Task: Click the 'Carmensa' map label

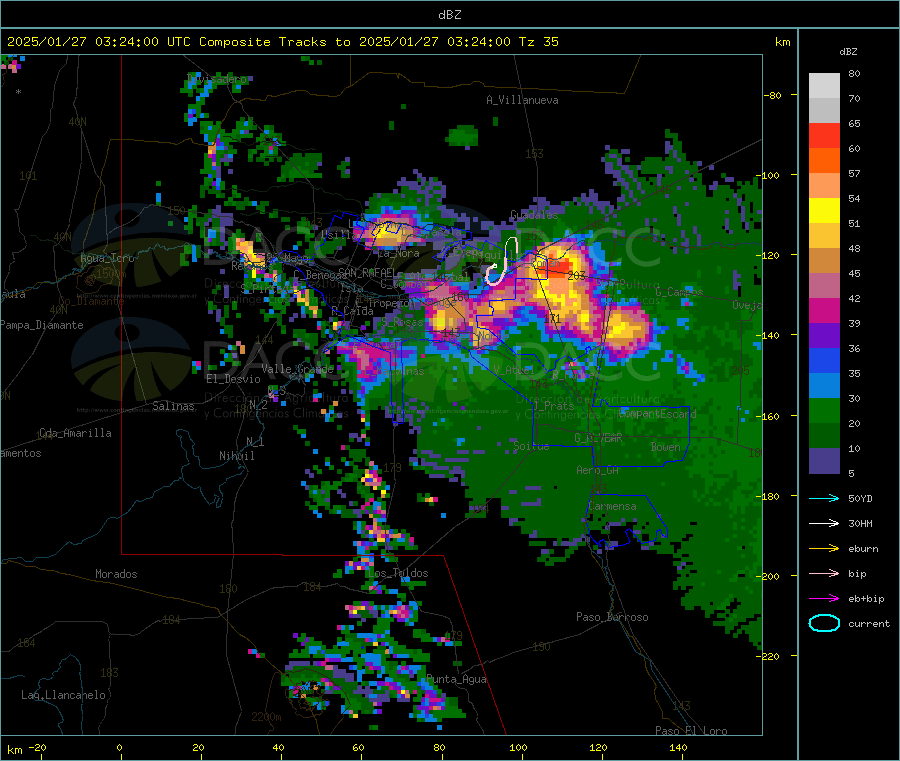Action: click(612, 507)
